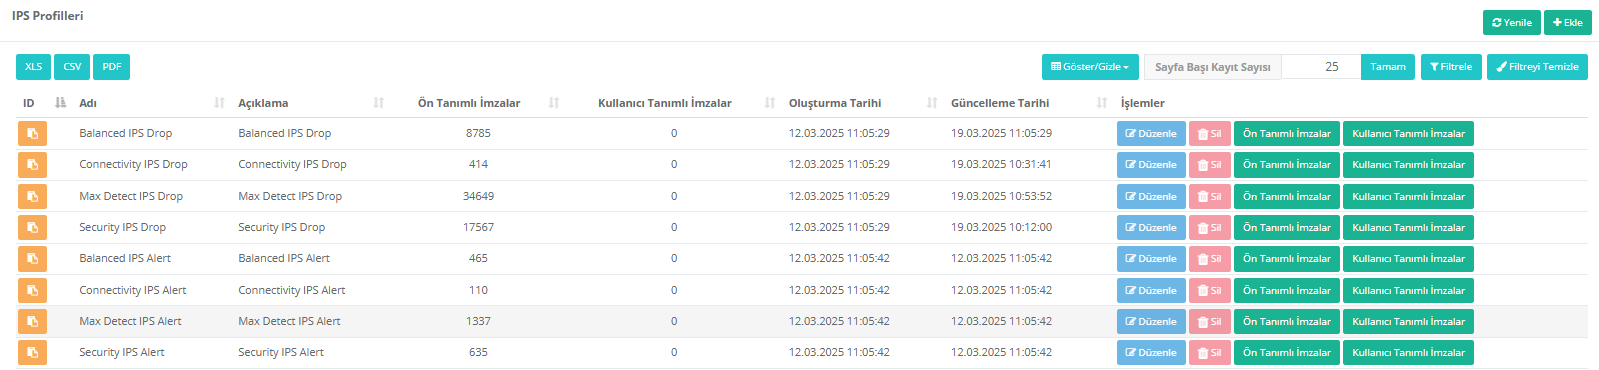Open the Filtrele filter button
This screenshot has width=1599, height=370.
coord(1451,67)
